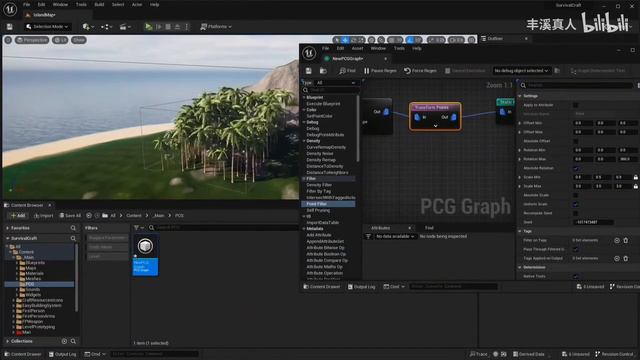Open Build menu in main editor
This screenshot has height=360, width=640.
point(99,4)
